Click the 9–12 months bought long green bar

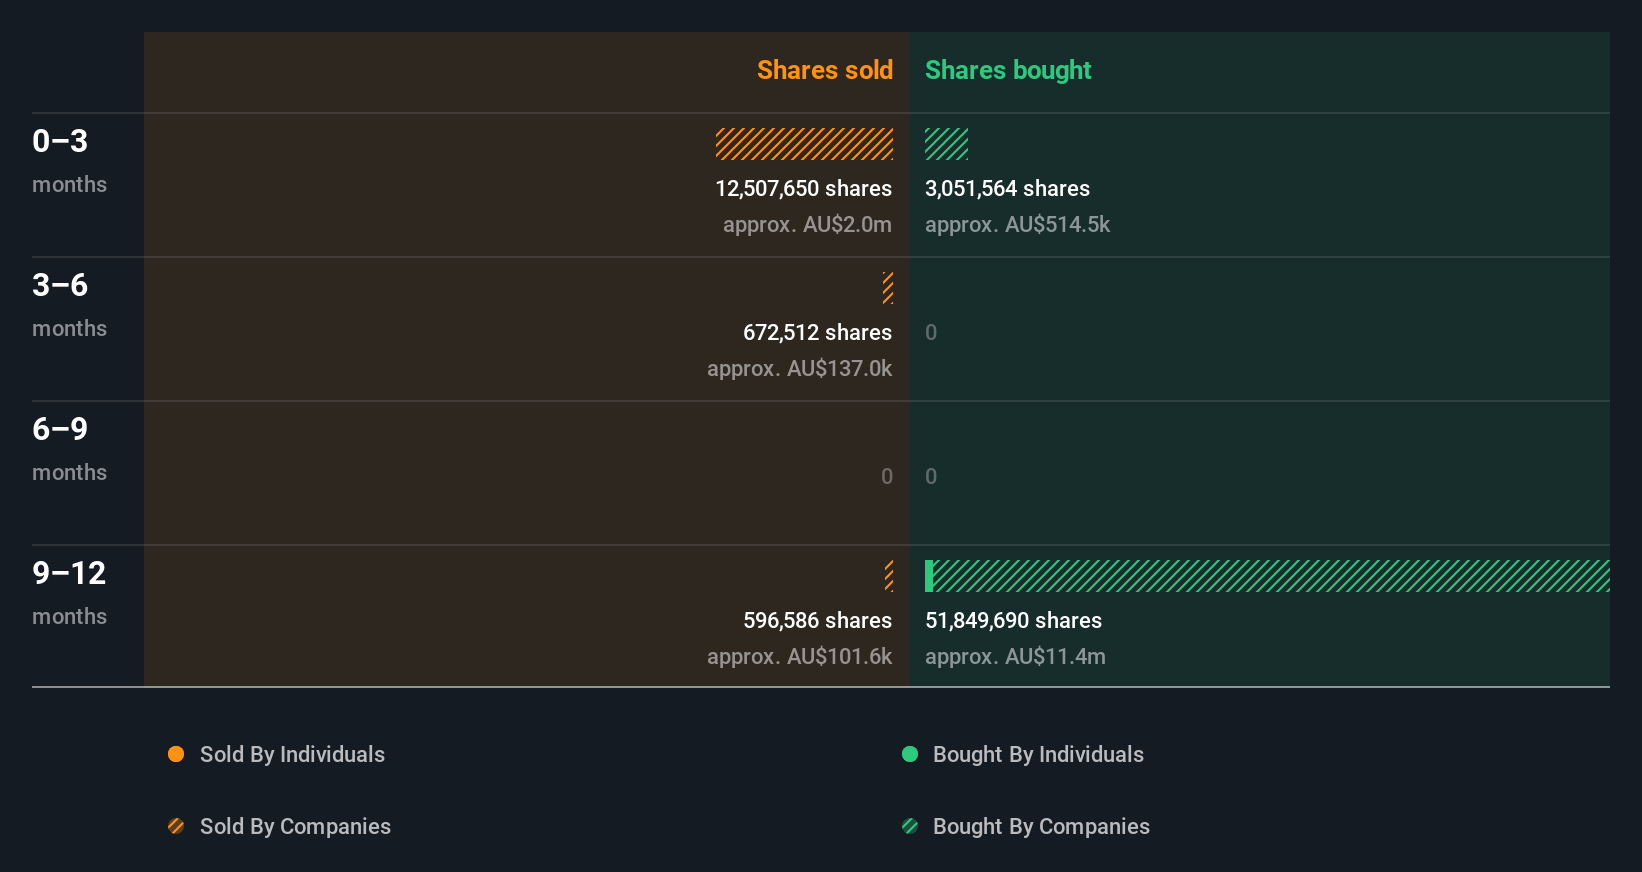click(x=1267, y=576)
